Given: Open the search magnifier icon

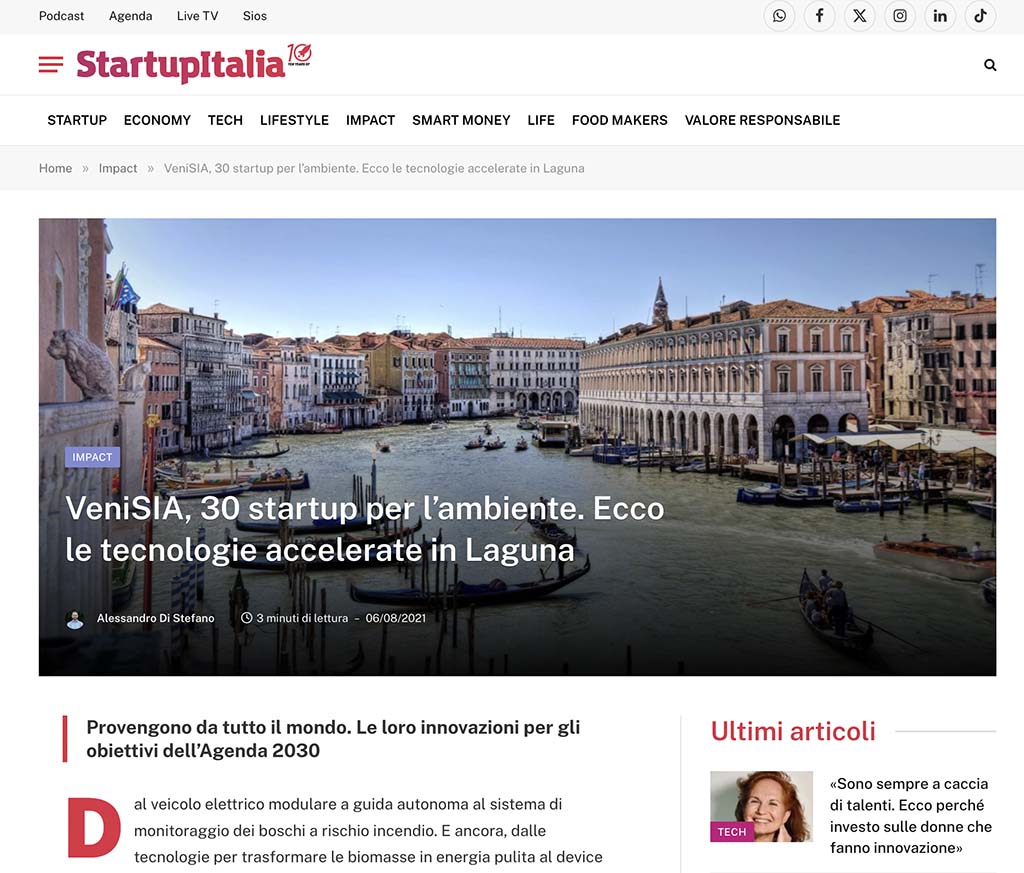Looking at the screenshot, I should (990, 65).
